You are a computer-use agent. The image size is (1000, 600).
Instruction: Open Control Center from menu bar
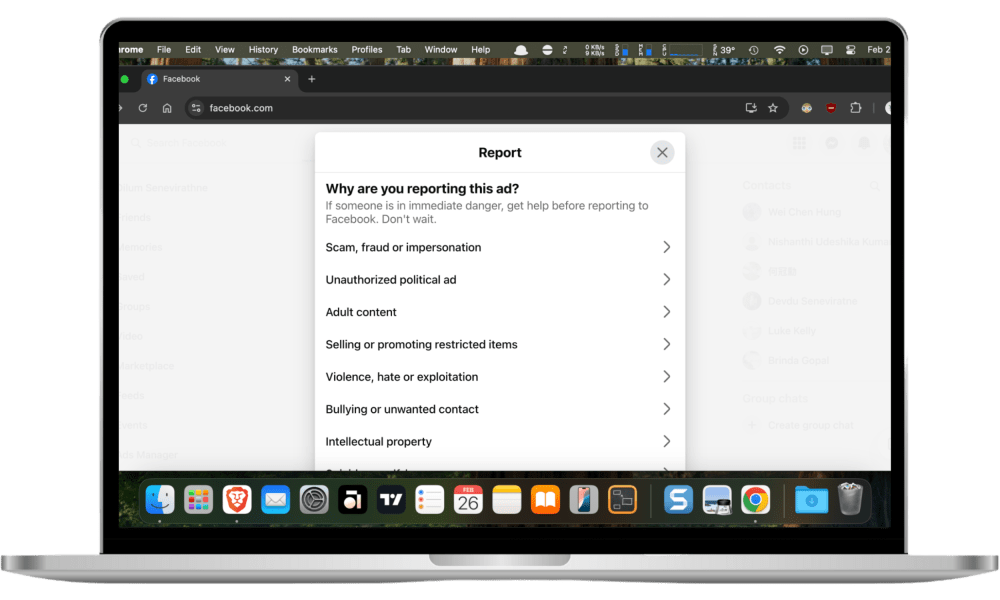click(x=850, y=50)
